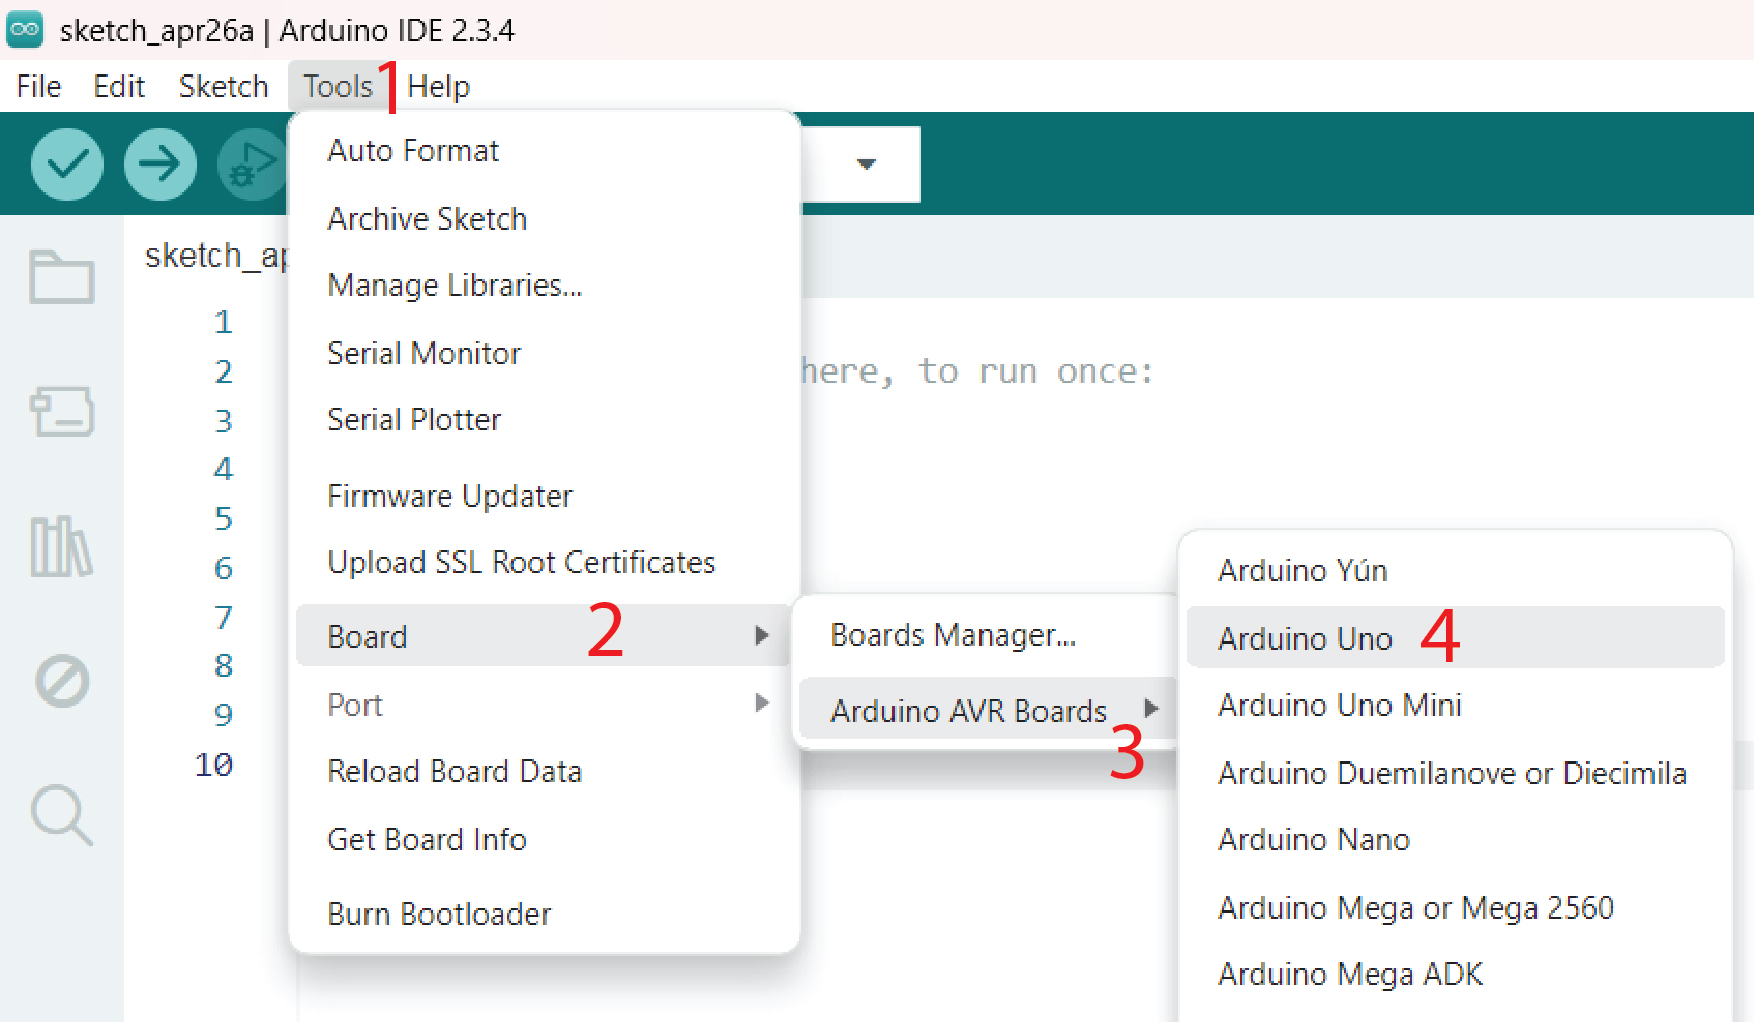The image size is (1754, 1022).
Task: Expand the Arduino AVR Boards submenu
Action: (988, 710)
